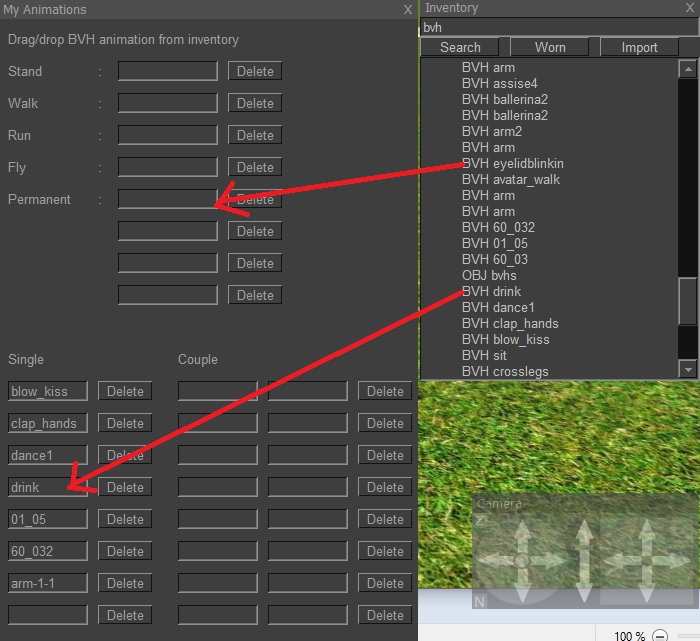This screenshot has width=700, height=641.
Task: Delete the Fly animation
Action: tap(255, 167)
